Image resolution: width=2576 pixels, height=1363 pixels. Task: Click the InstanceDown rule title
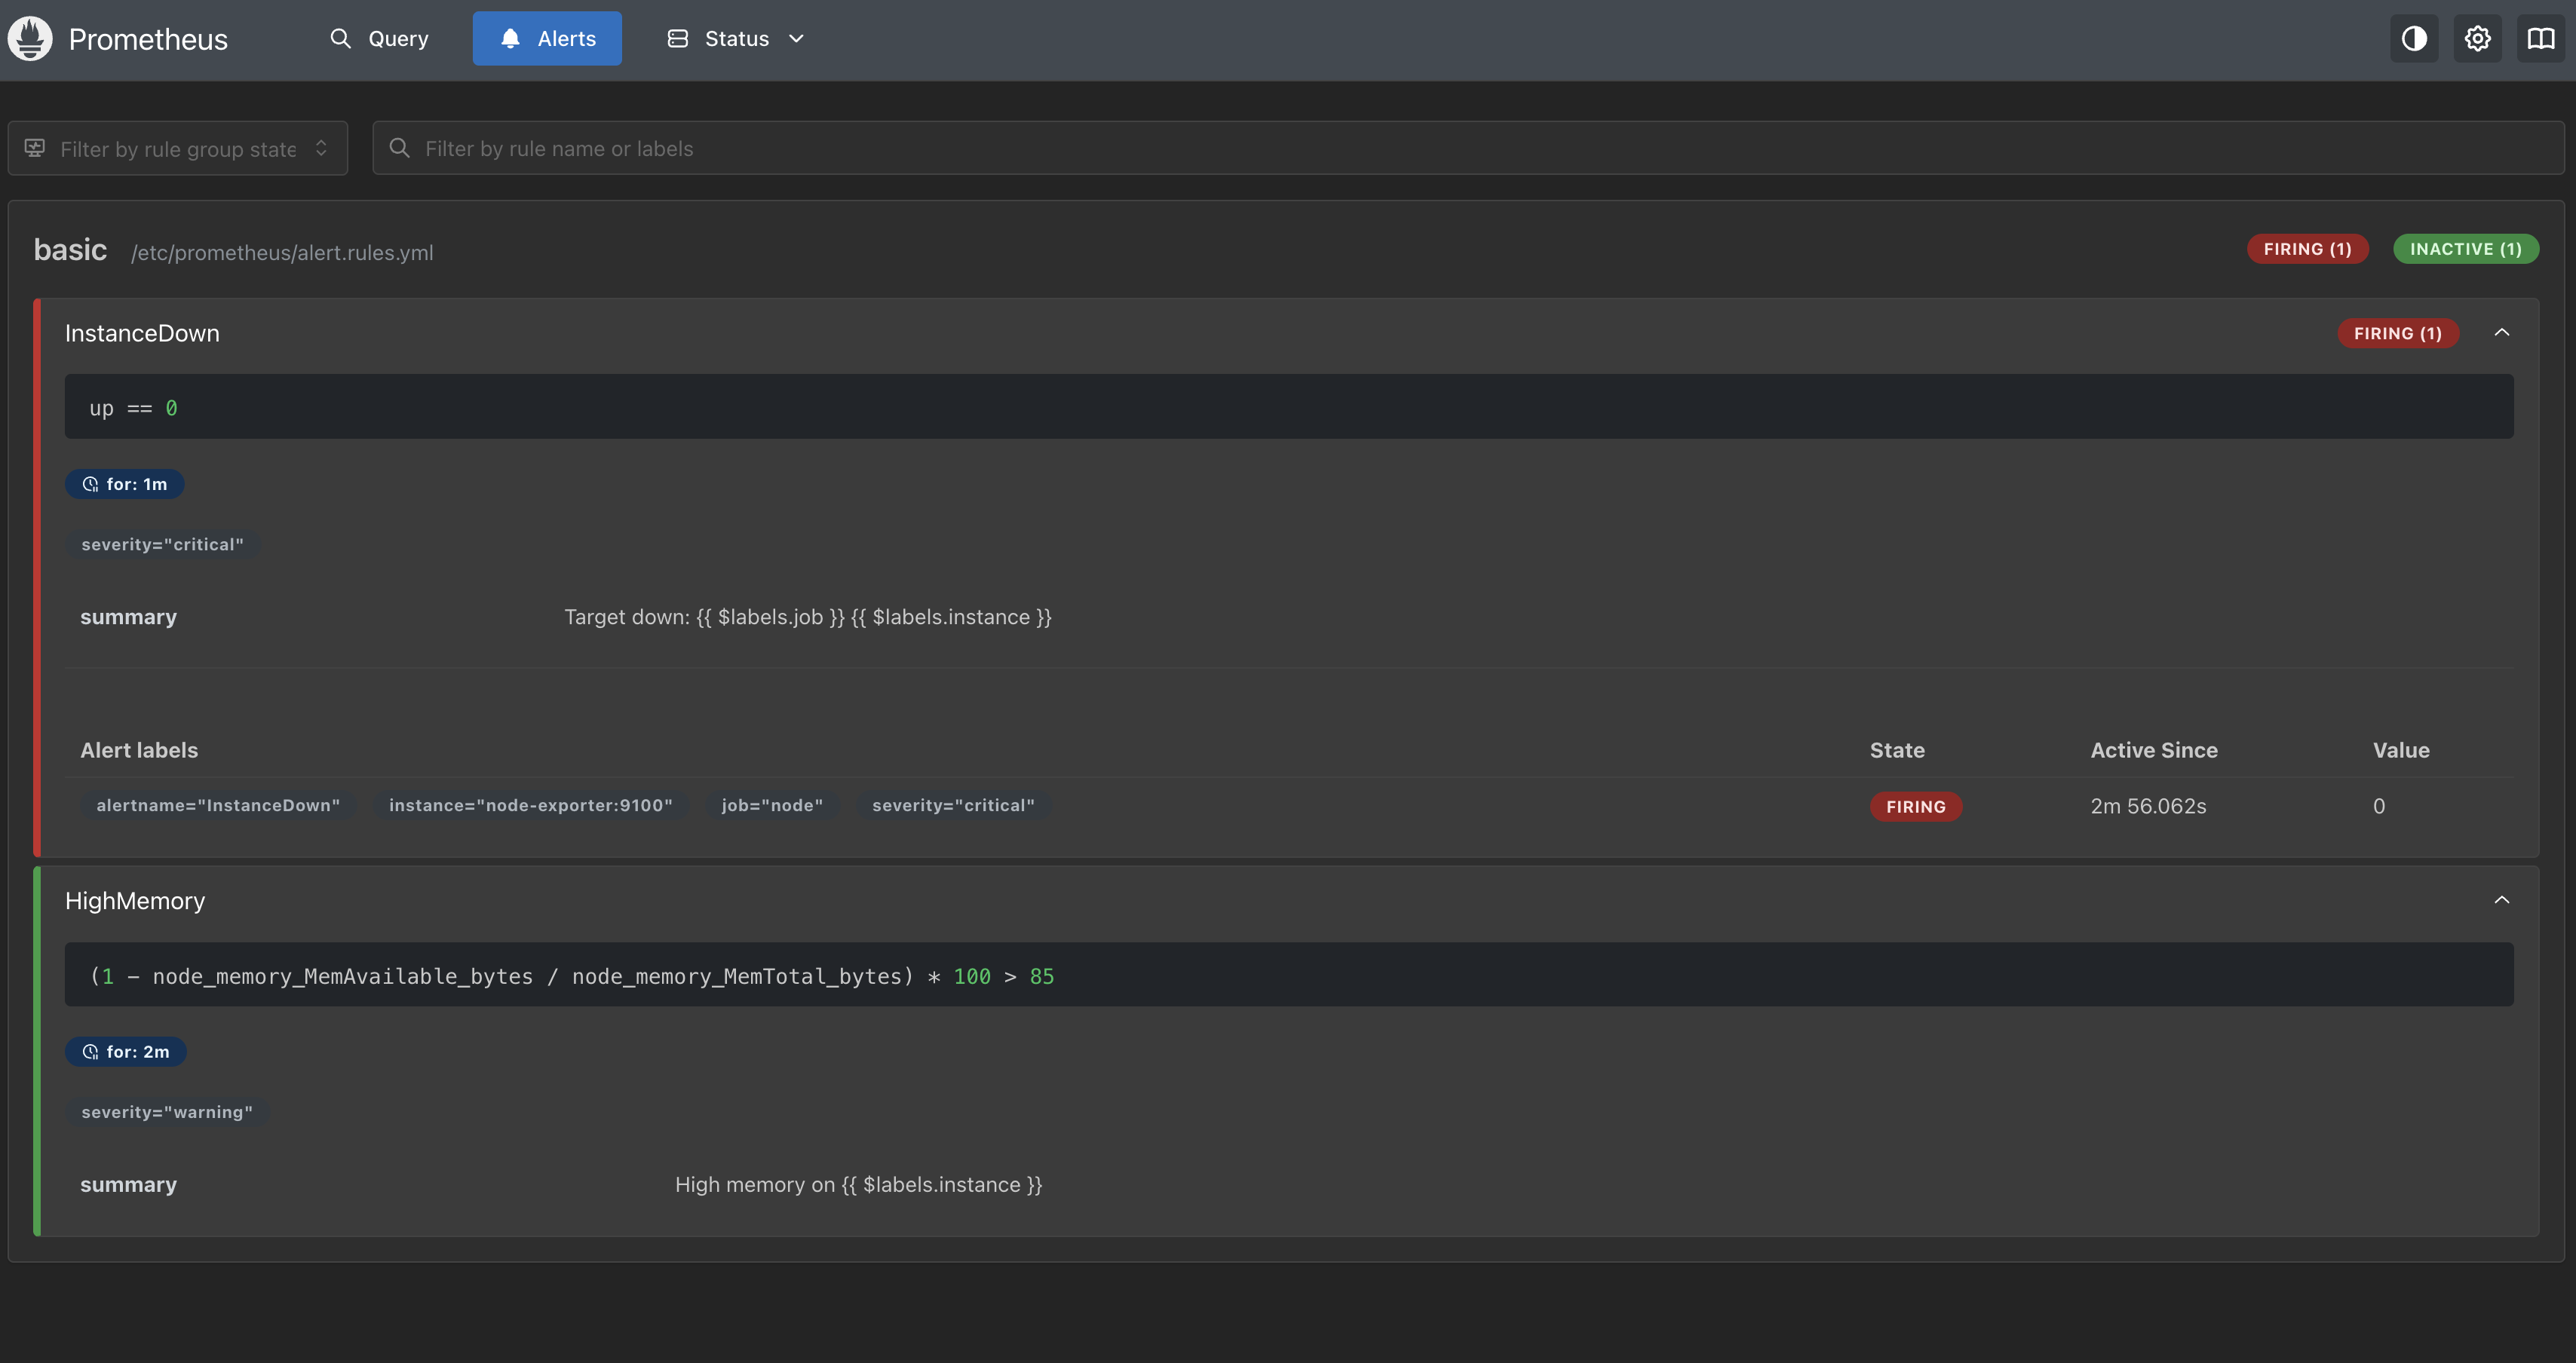pyautogui.click(x=142, y=333)
